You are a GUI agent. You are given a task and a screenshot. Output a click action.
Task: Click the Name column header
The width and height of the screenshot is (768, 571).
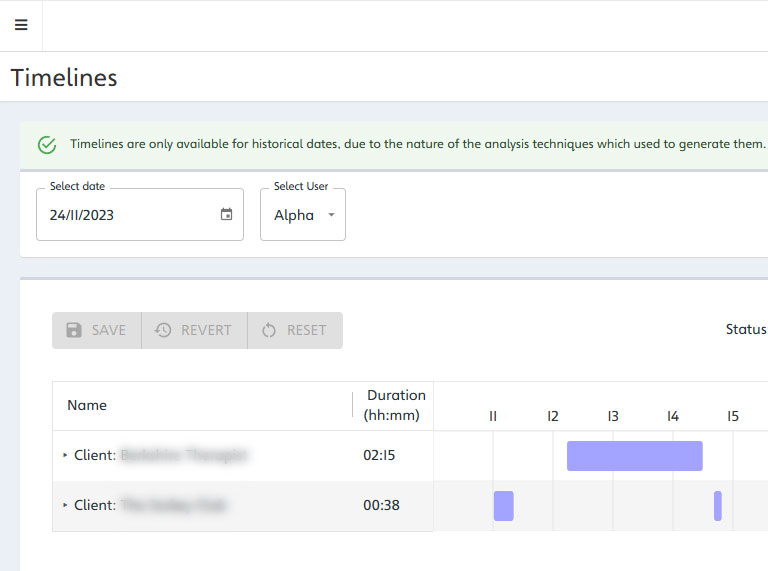[87, 405]
